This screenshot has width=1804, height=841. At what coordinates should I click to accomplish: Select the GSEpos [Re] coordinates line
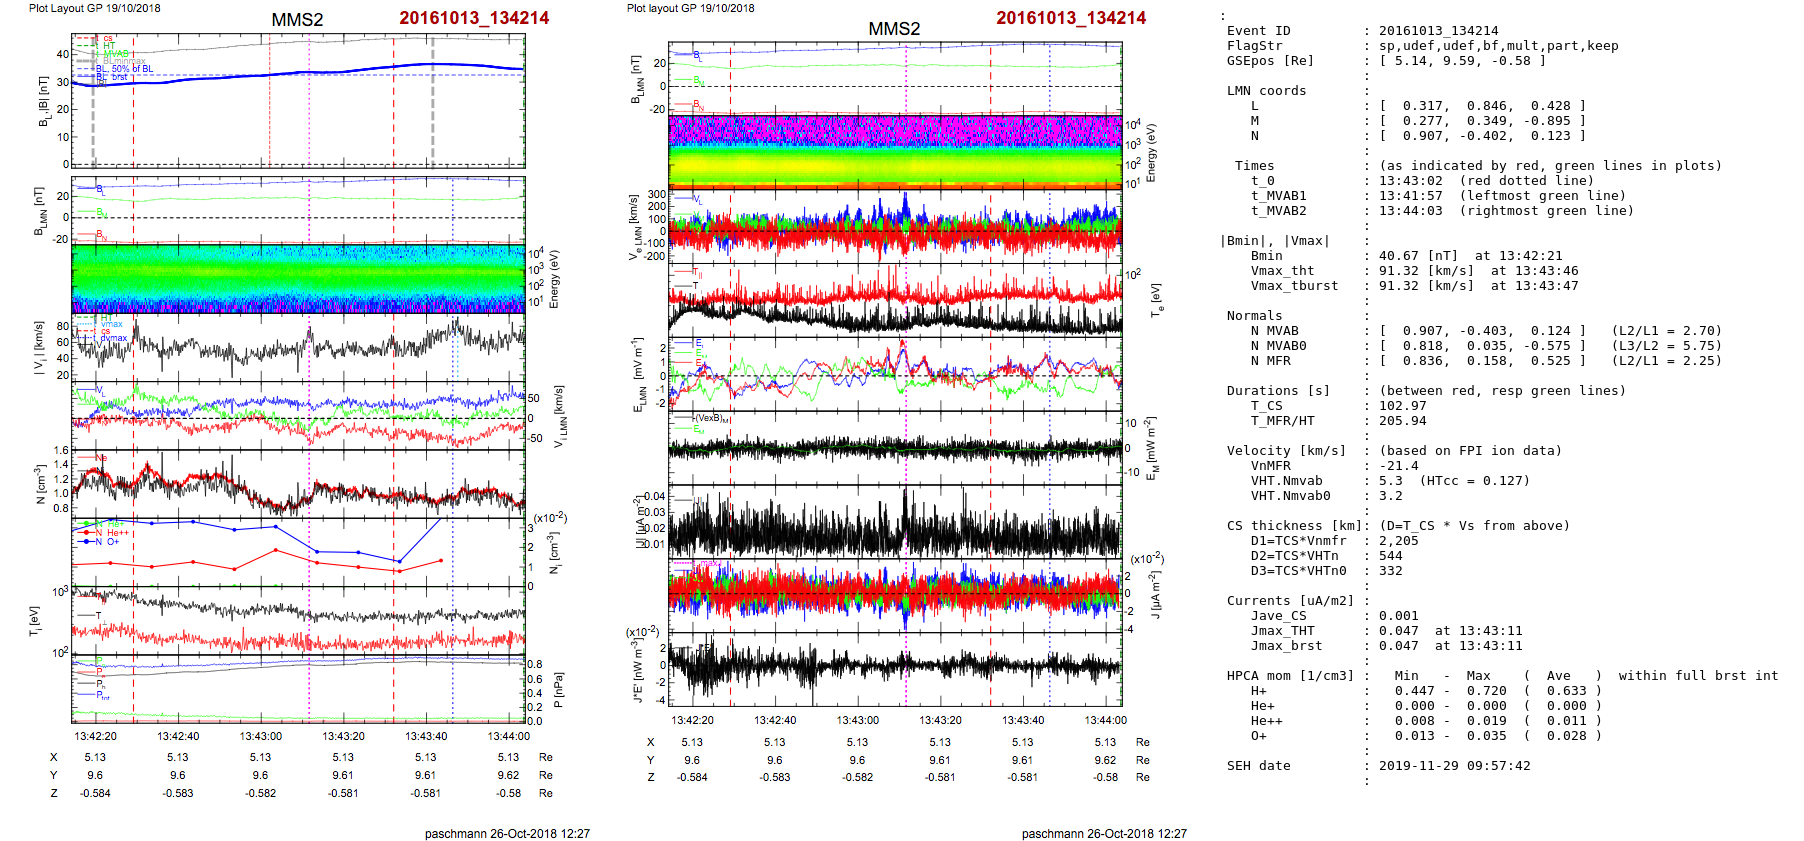point(1462,61)
